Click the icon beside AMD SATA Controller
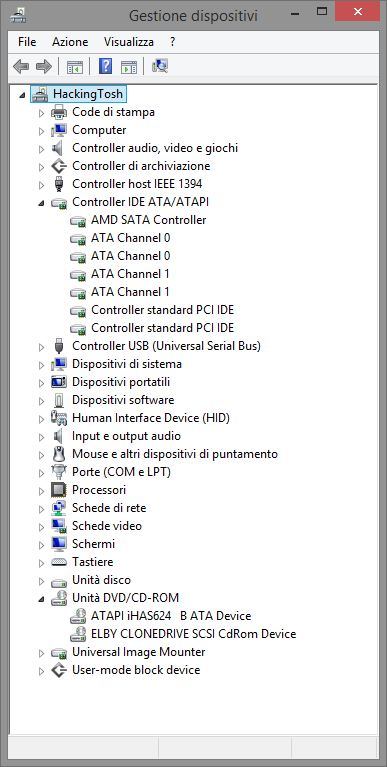The width and height of the screenshot is (387, 767). [x=78, y=221]
